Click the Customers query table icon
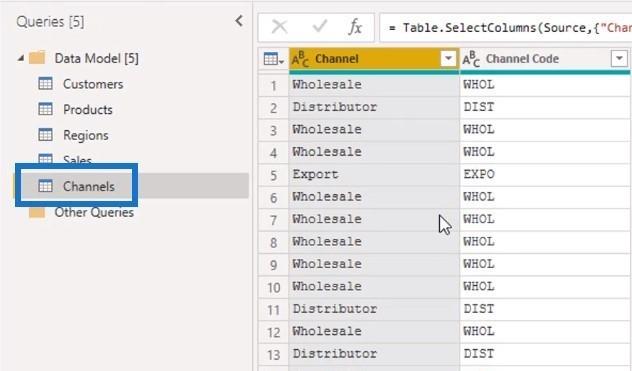This screenshot has width=632, height=371. pos(45,83)
